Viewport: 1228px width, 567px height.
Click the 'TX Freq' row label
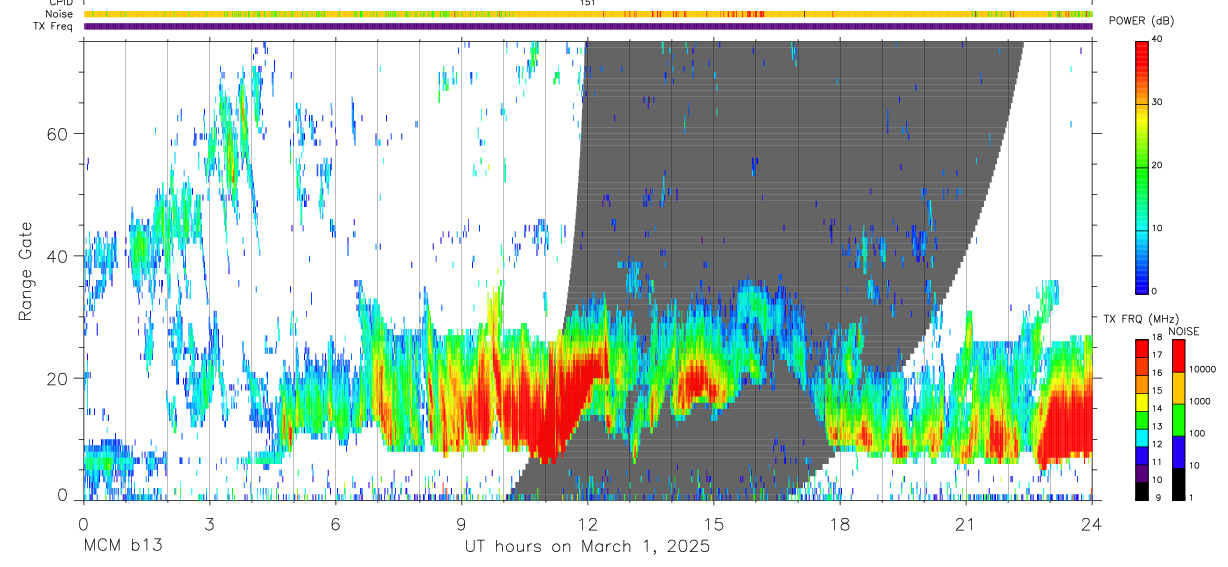(x=54, y=26)
